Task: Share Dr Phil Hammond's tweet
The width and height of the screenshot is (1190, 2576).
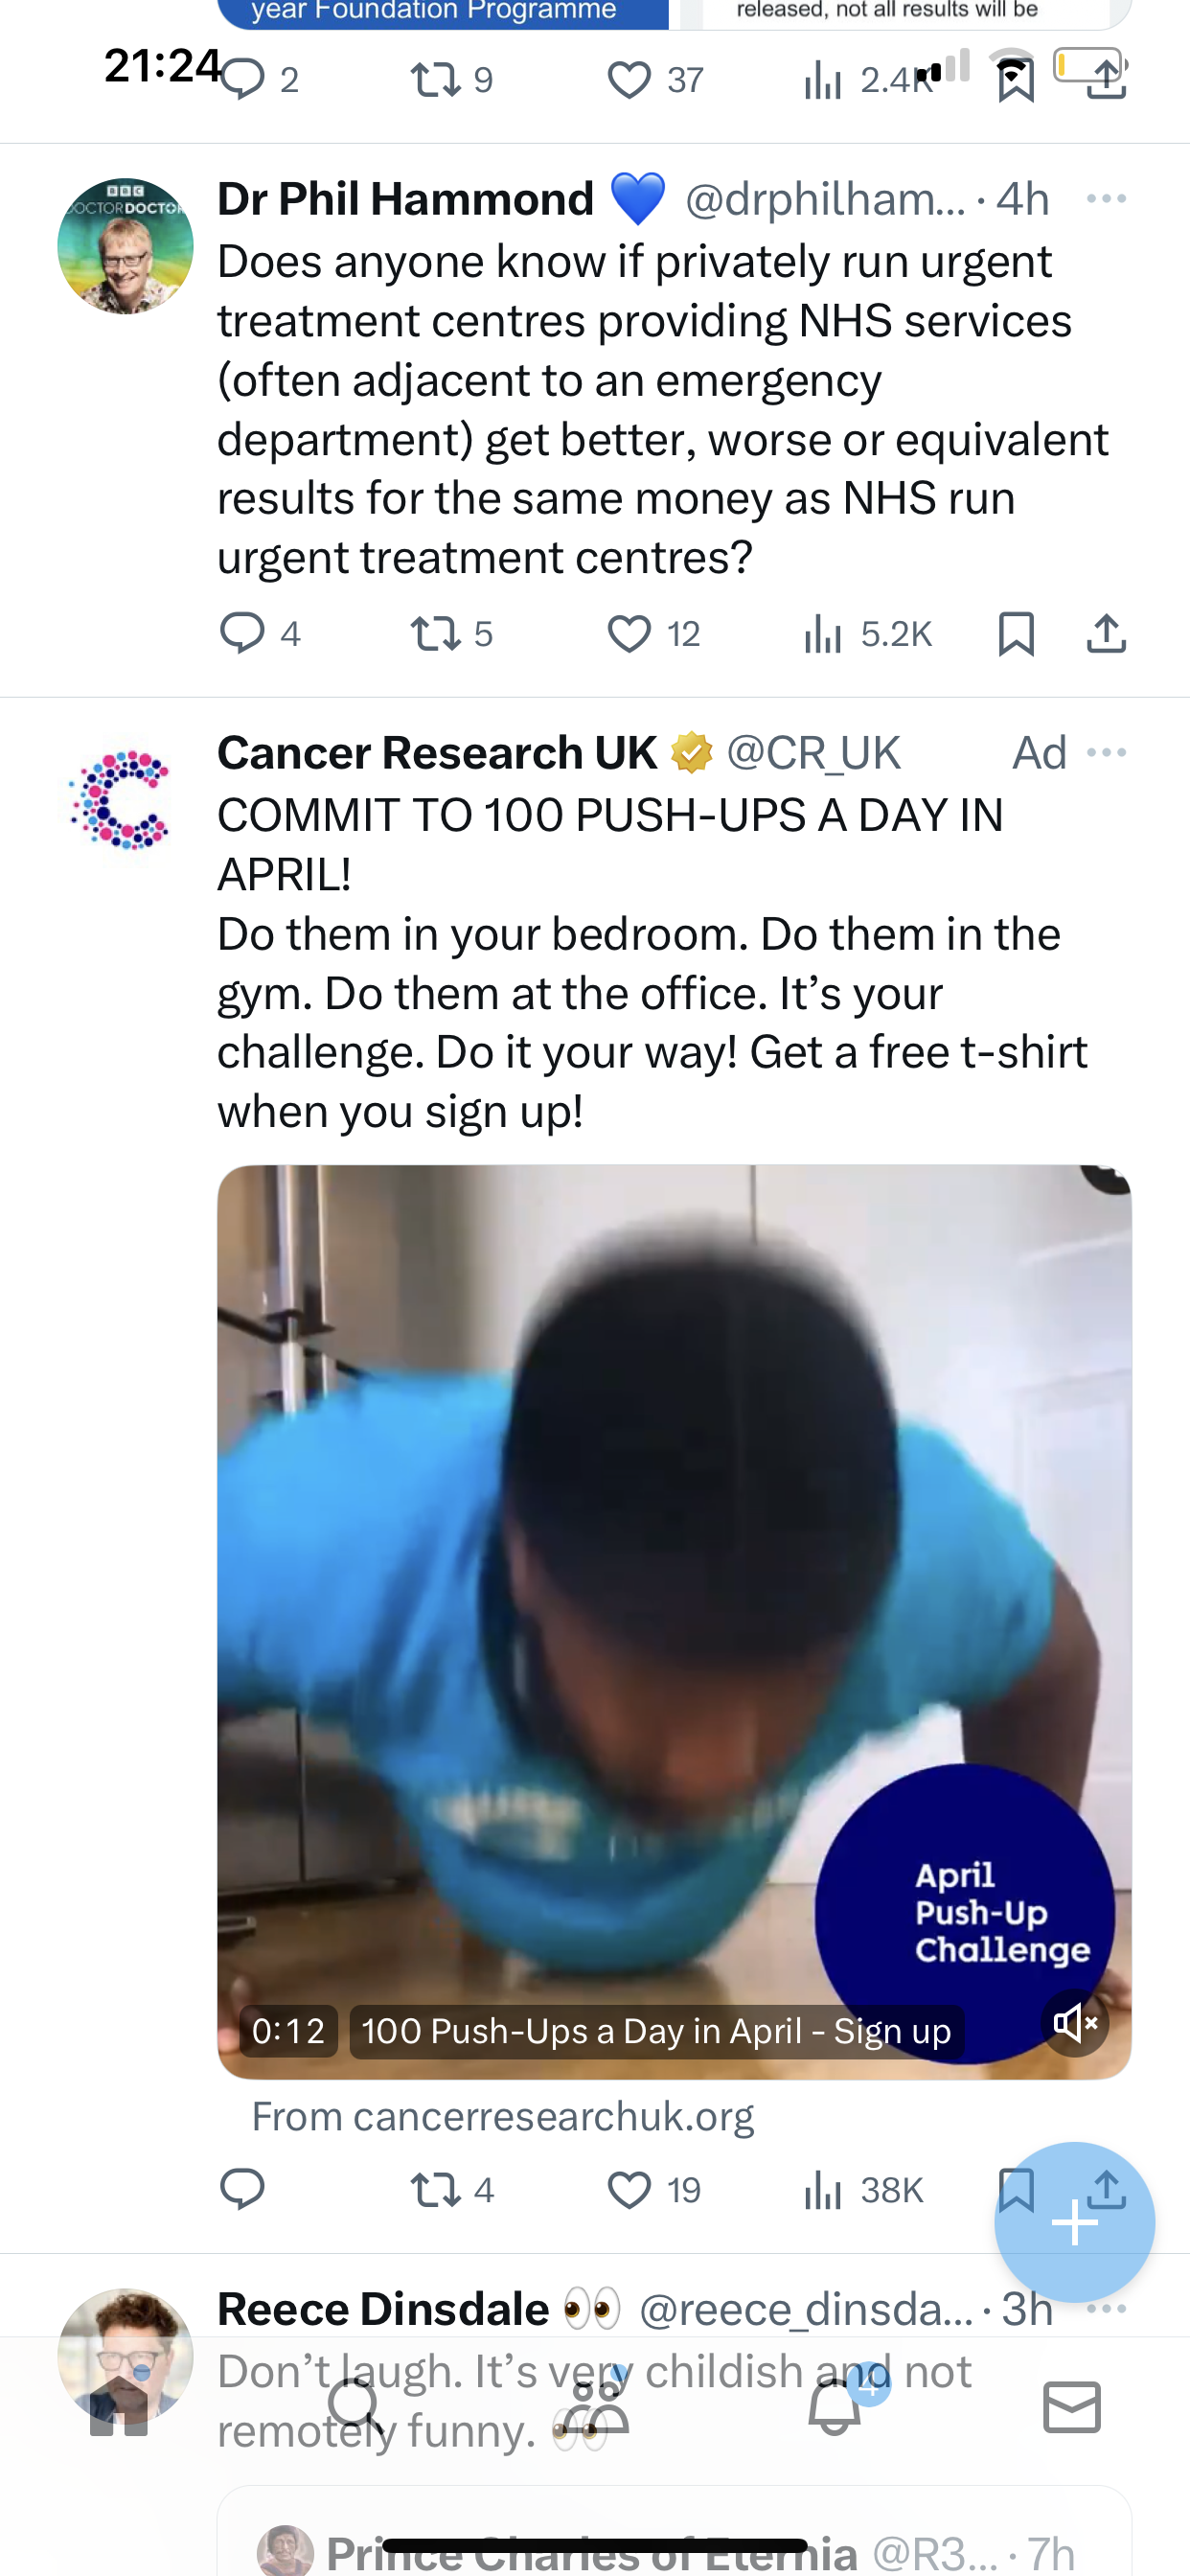Action: [x=1106, y=633]
